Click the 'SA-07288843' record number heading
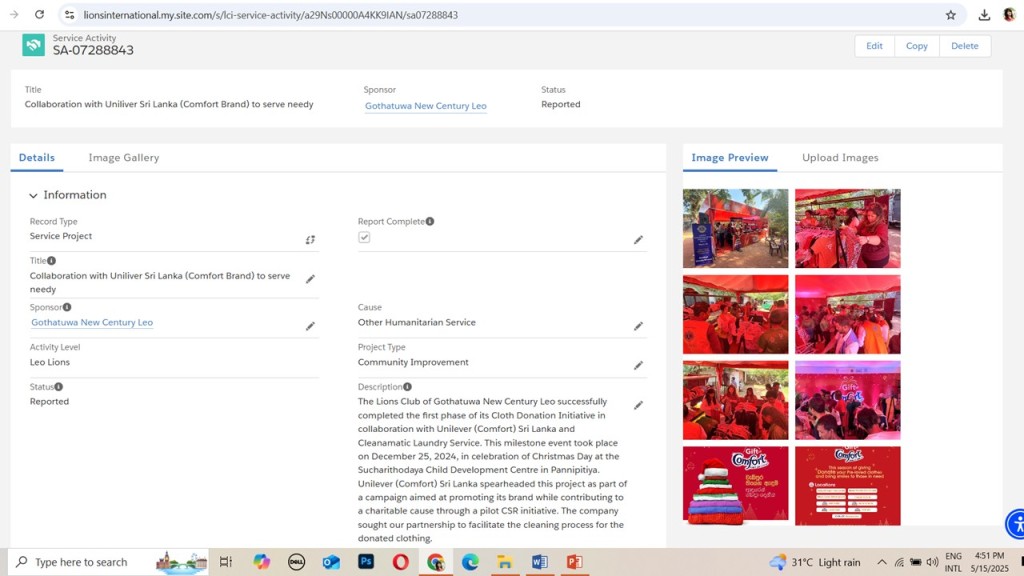 [x=93, y=50]
